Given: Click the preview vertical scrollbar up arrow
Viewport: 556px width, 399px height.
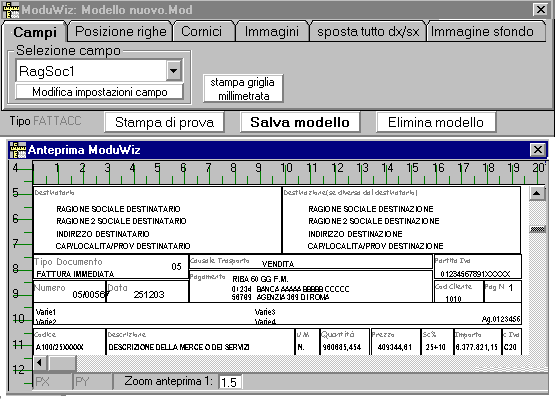Looking at the screenshot, I should [x=537, y=193].
